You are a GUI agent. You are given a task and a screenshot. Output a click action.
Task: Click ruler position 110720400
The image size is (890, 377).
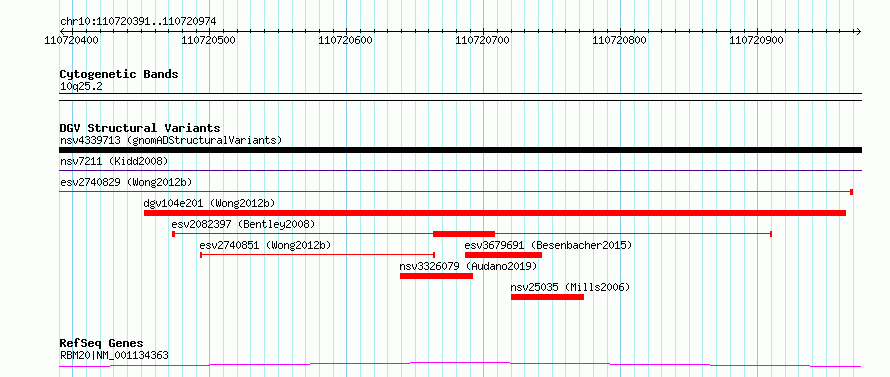(73, 40)
